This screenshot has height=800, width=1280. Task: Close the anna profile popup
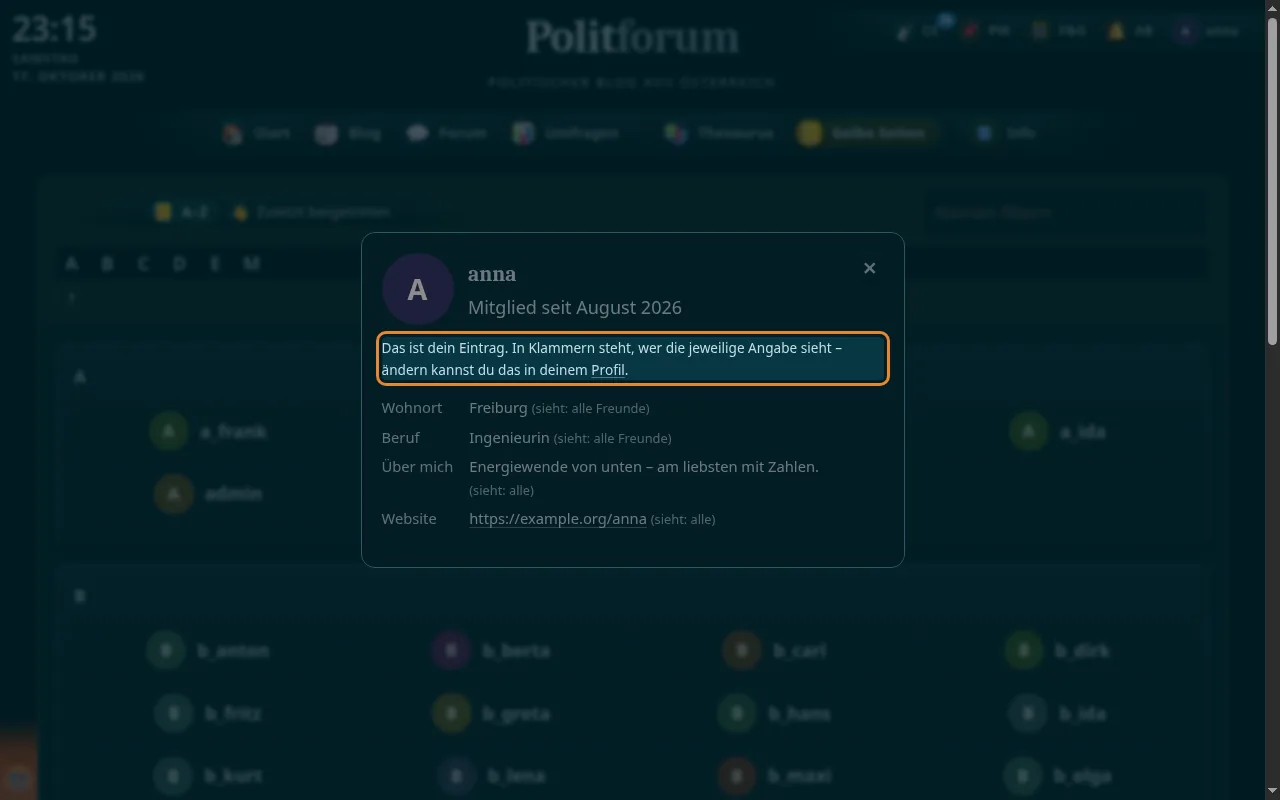869,268
